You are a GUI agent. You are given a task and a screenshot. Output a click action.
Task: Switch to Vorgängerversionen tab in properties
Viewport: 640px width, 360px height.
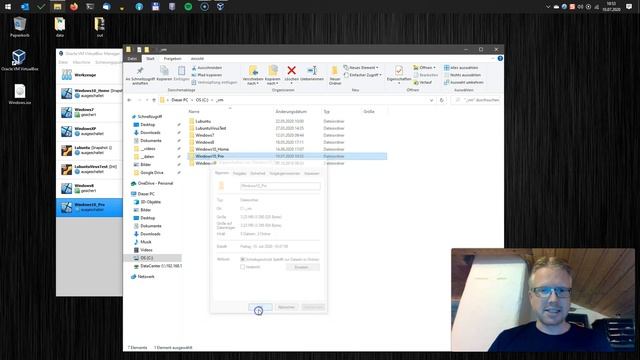[284, 173]
